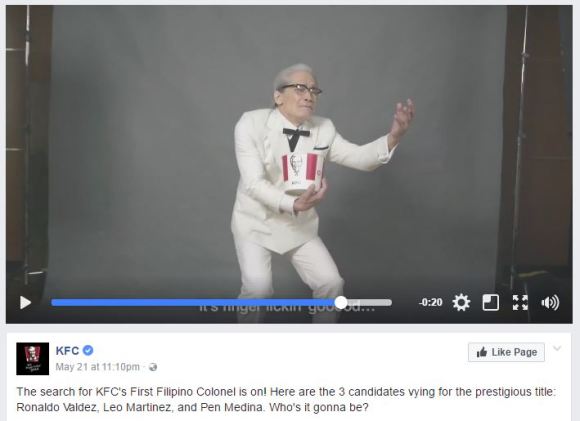
Task: Click the Like Page button
Action: click(x=506, y=352)
